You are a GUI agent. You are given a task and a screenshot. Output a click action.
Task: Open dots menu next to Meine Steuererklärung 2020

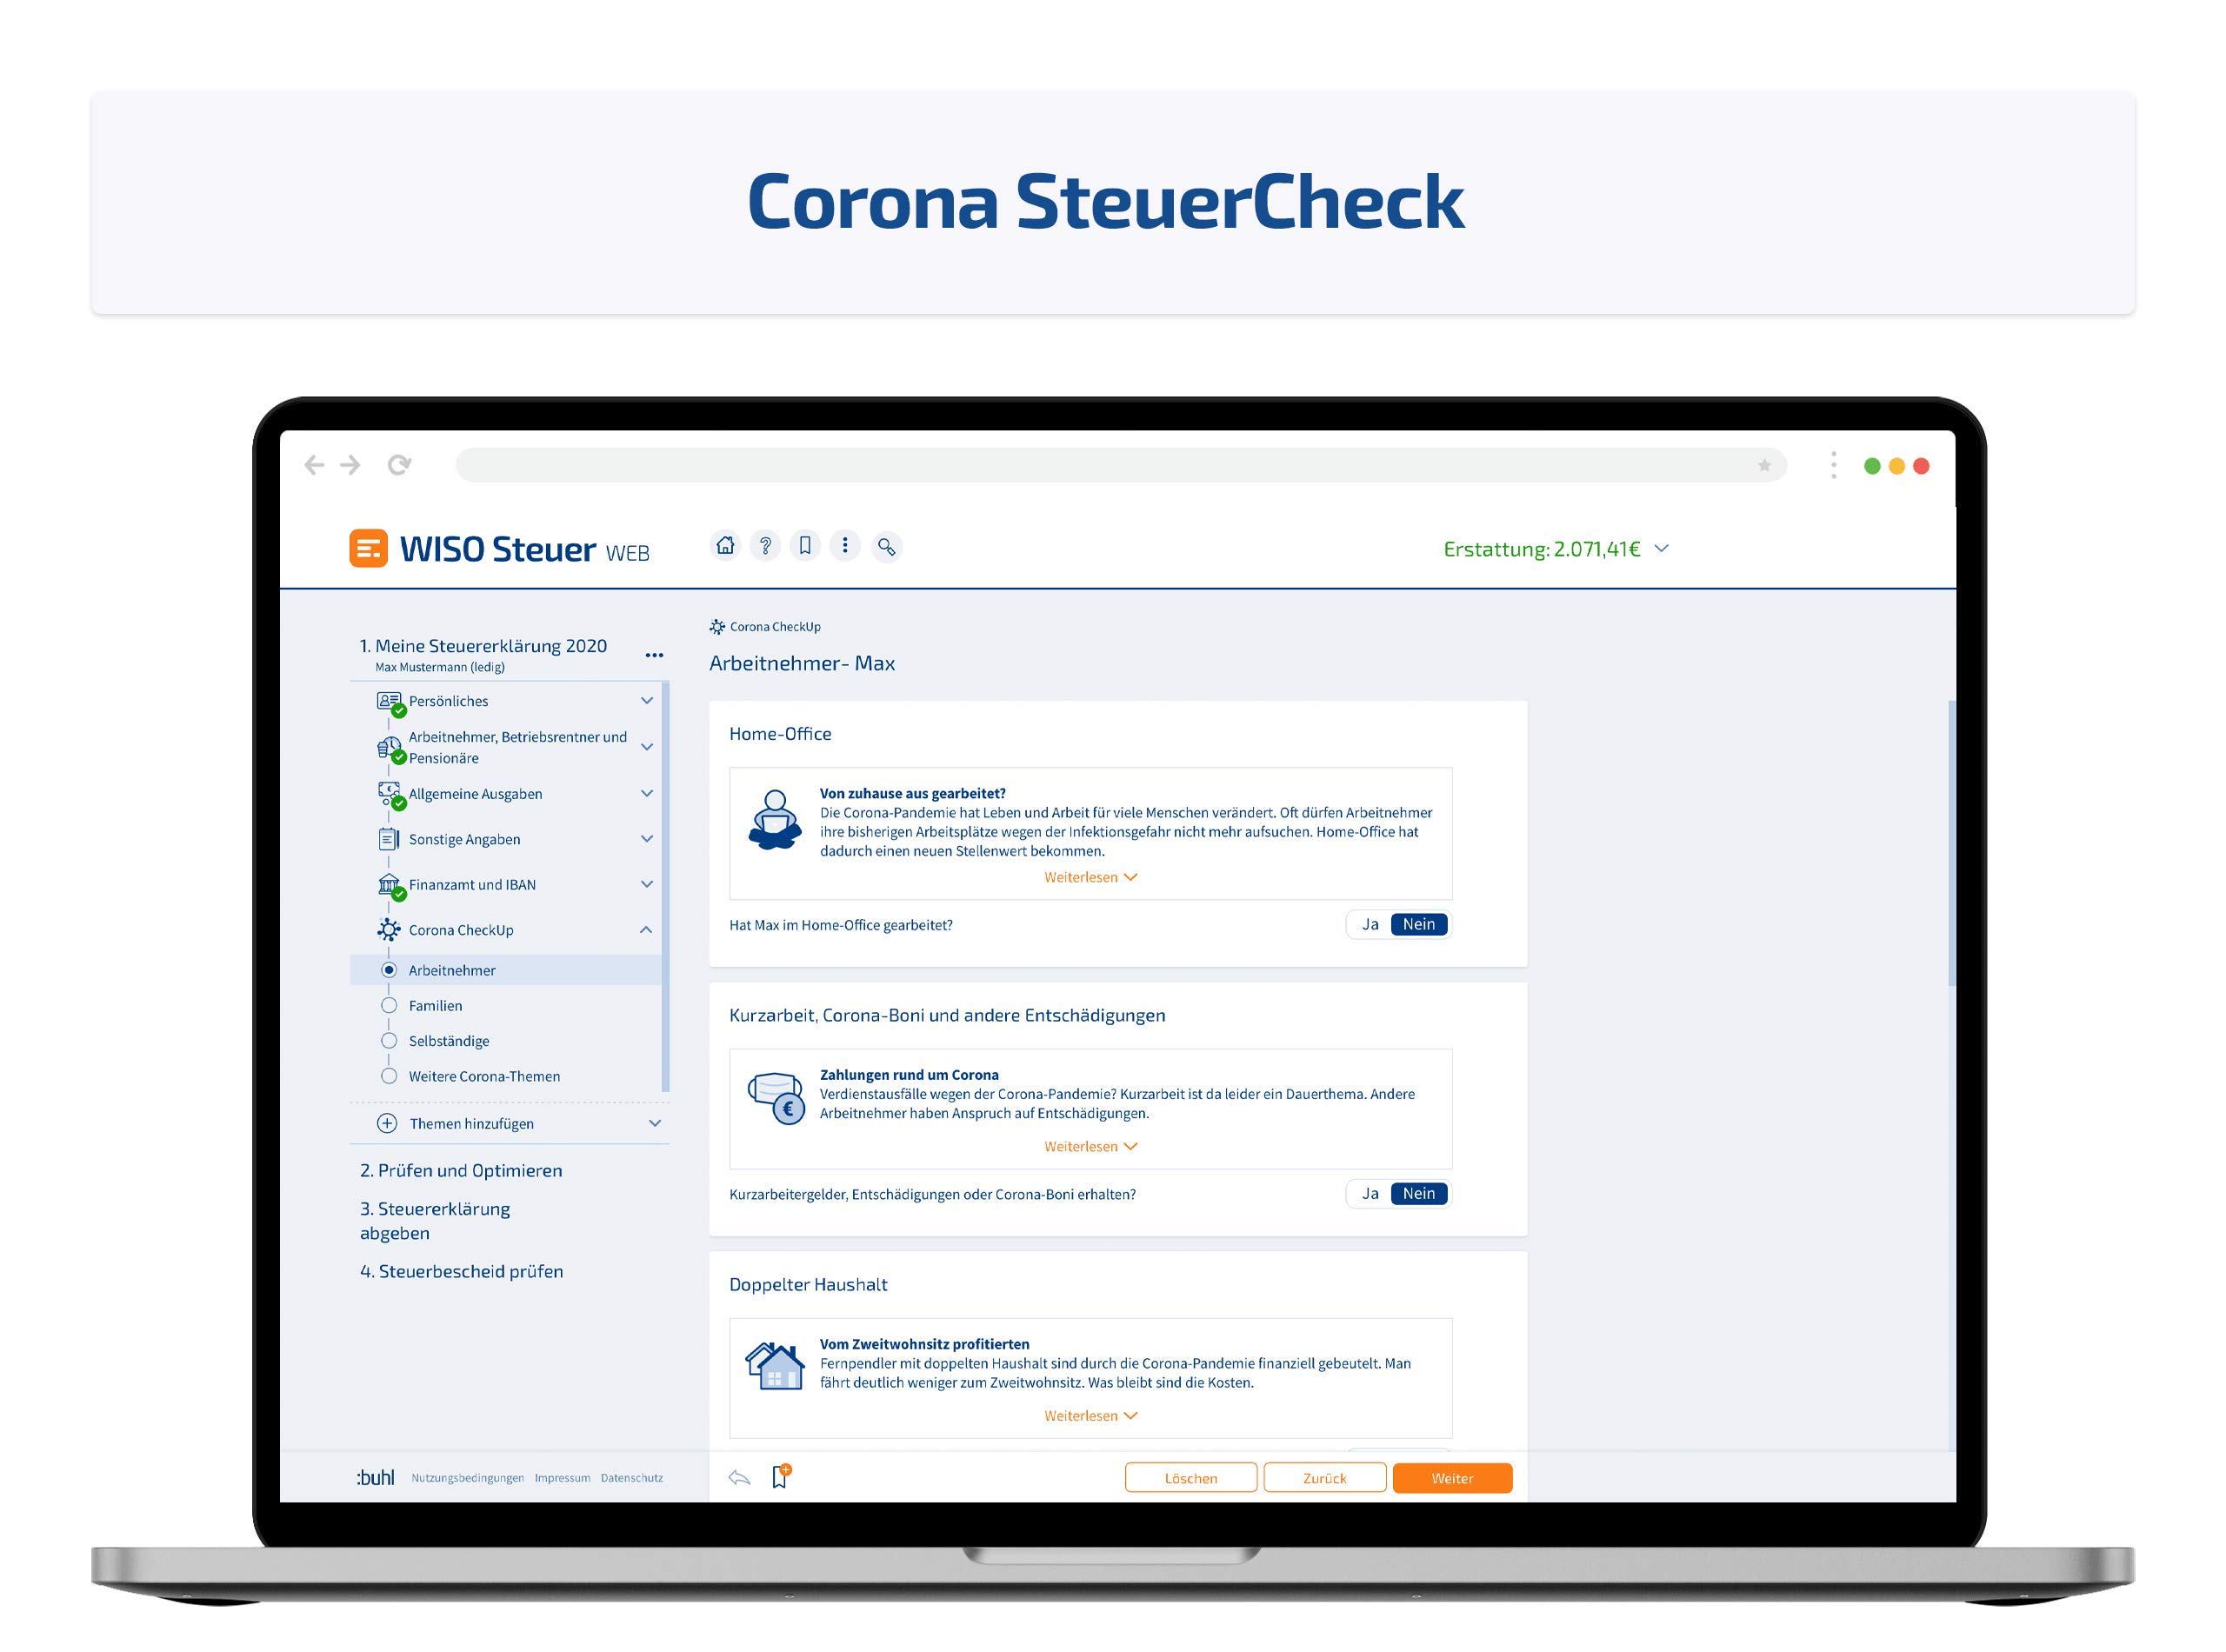point(654,655)
